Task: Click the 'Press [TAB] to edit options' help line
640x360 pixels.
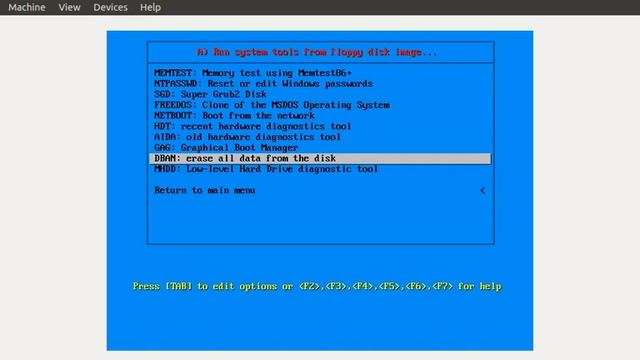Action: [x=317, y=286]
